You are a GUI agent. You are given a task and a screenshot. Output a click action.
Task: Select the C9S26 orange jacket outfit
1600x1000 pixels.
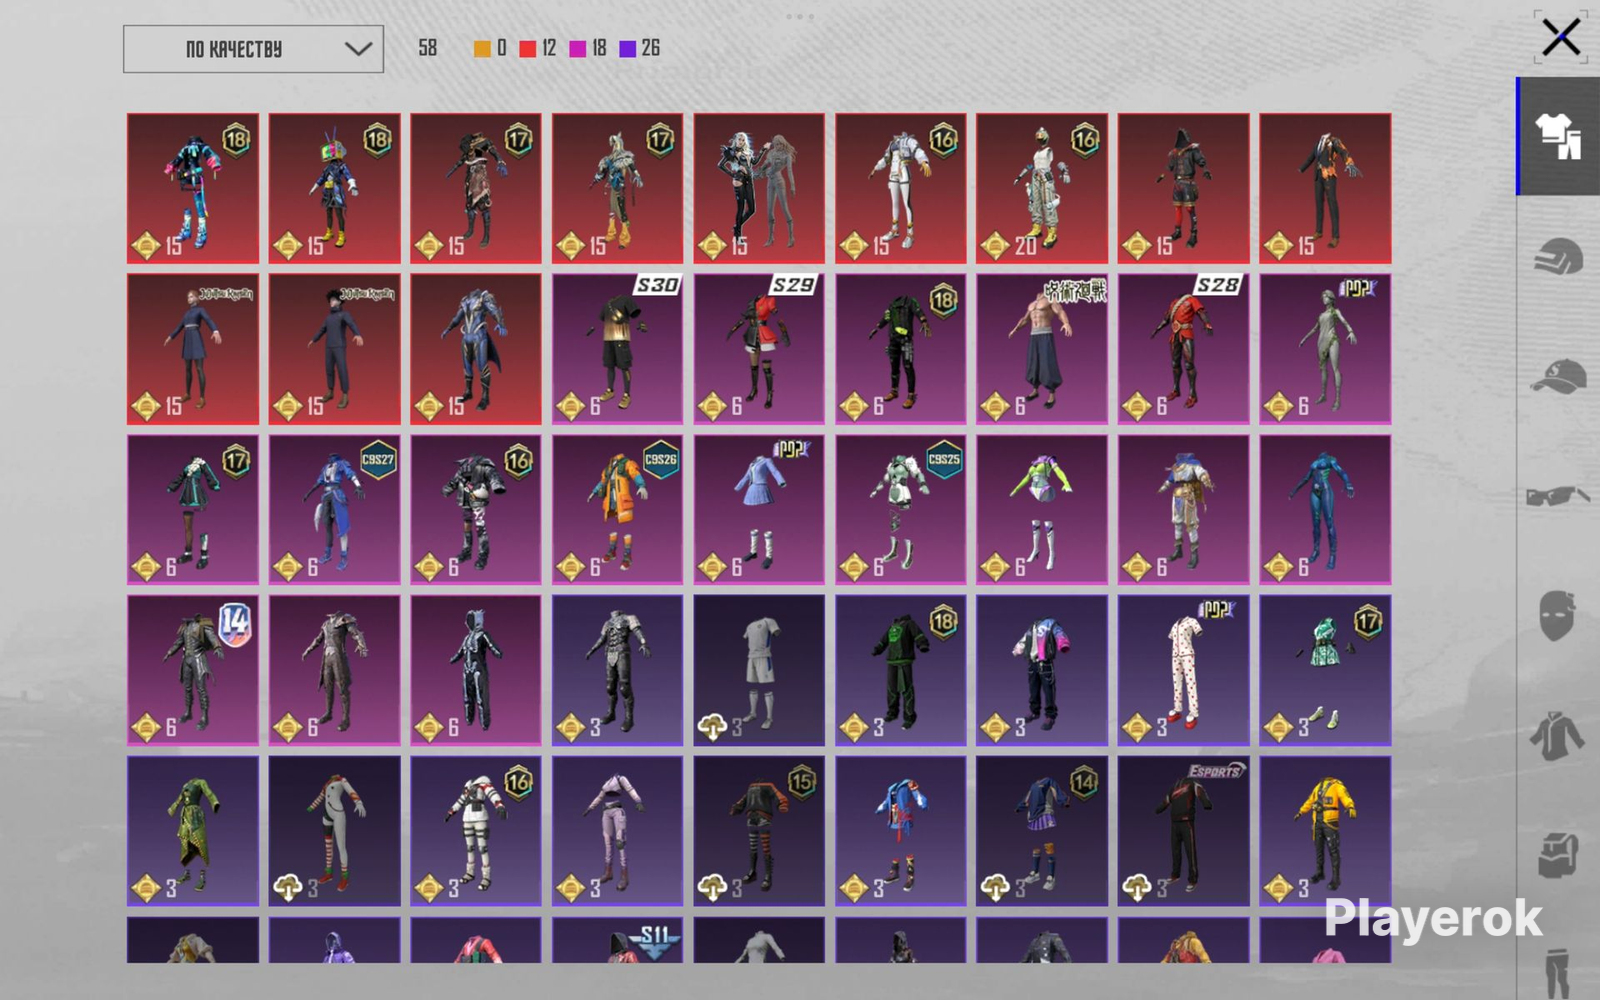pos(617,509)
